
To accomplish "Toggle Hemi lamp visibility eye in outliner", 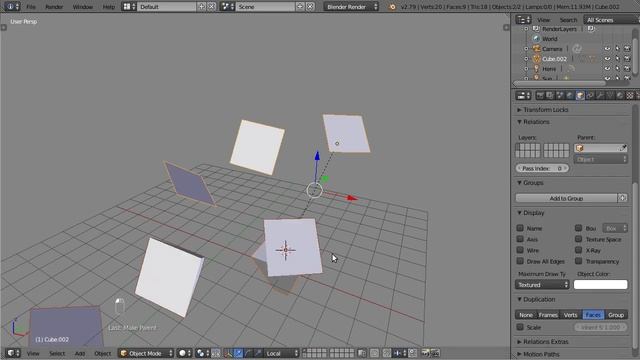I will [607, 69].
